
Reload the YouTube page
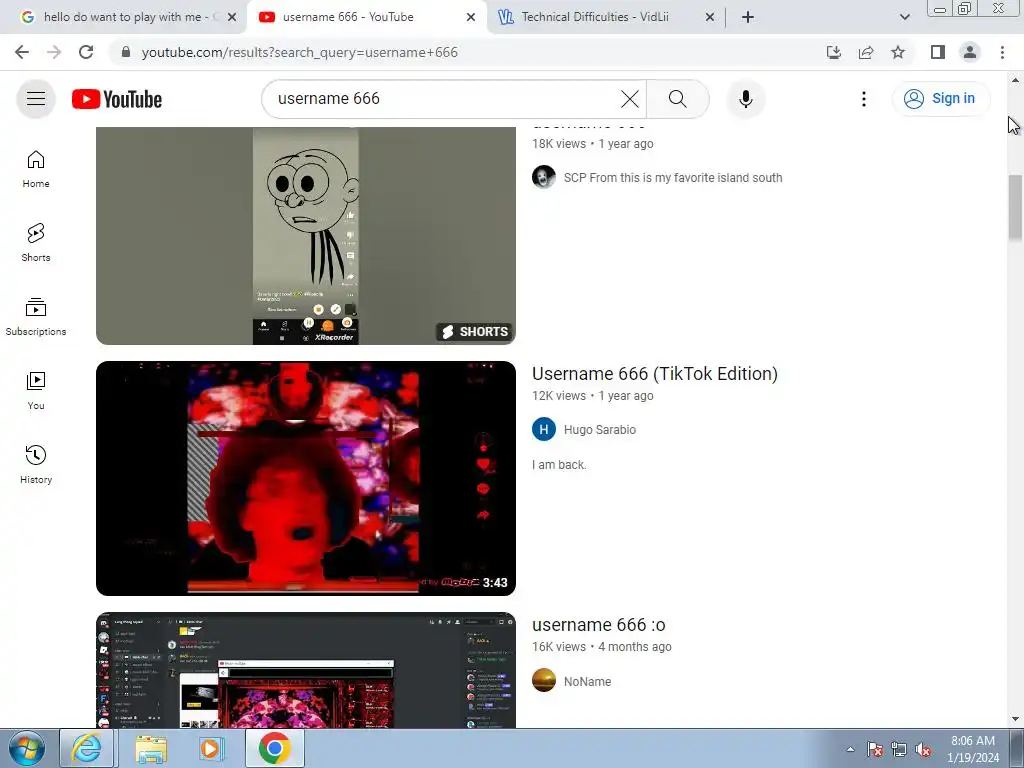86,52
